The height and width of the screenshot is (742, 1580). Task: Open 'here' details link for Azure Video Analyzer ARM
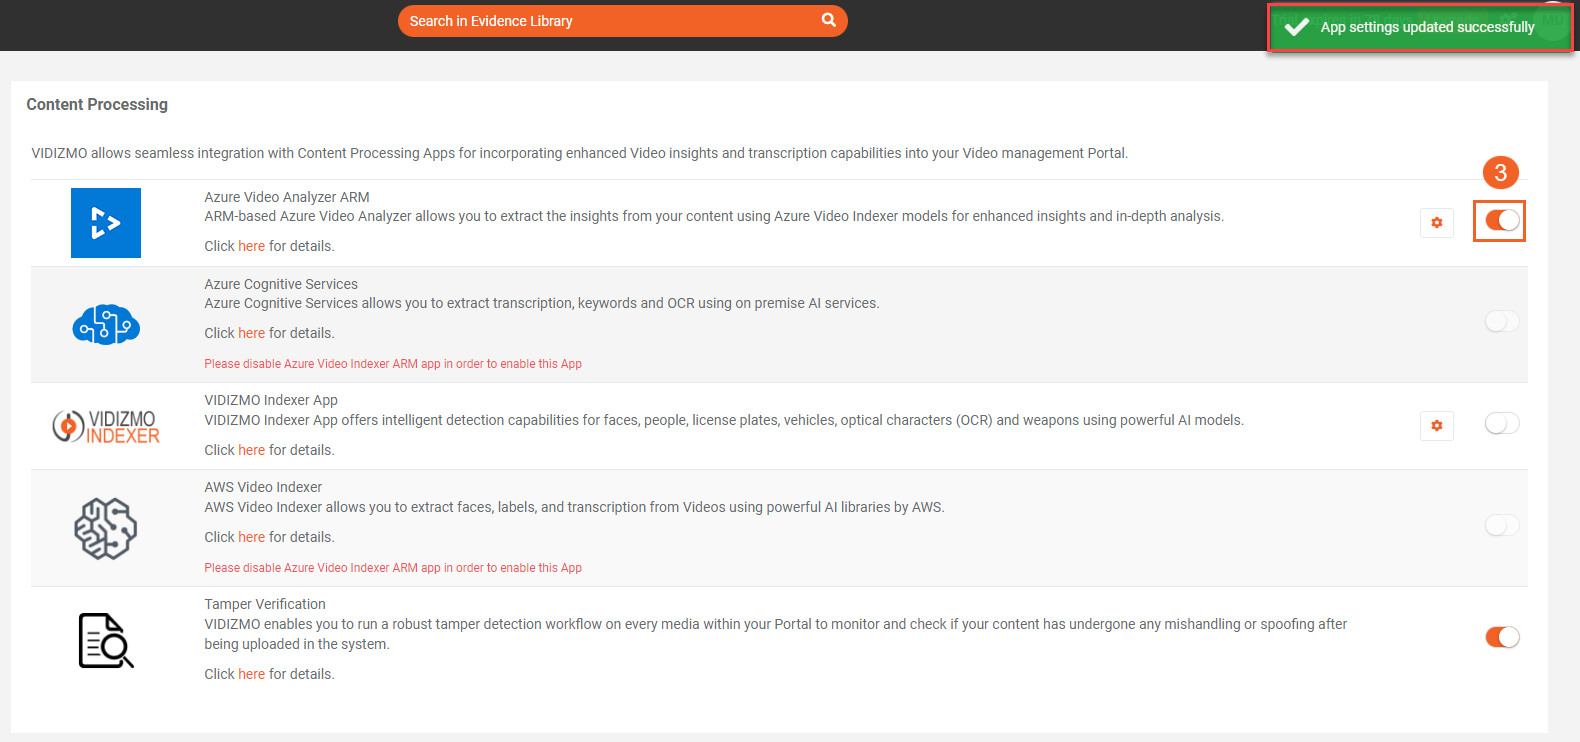click(x=252, y=246)
